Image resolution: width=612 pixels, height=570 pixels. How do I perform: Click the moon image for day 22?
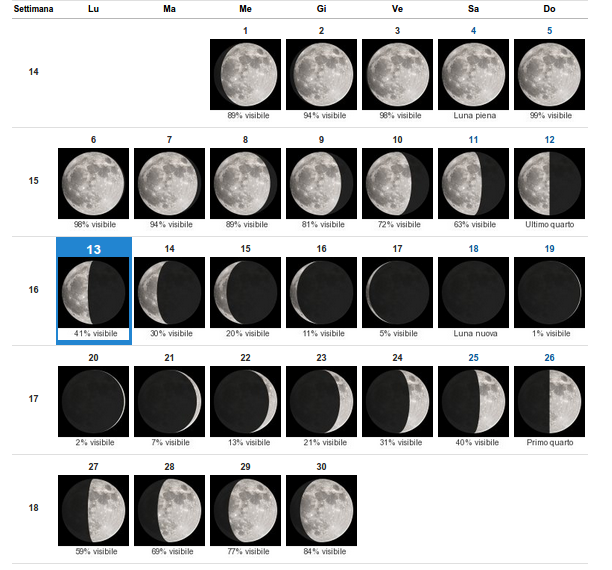[245, 401]
